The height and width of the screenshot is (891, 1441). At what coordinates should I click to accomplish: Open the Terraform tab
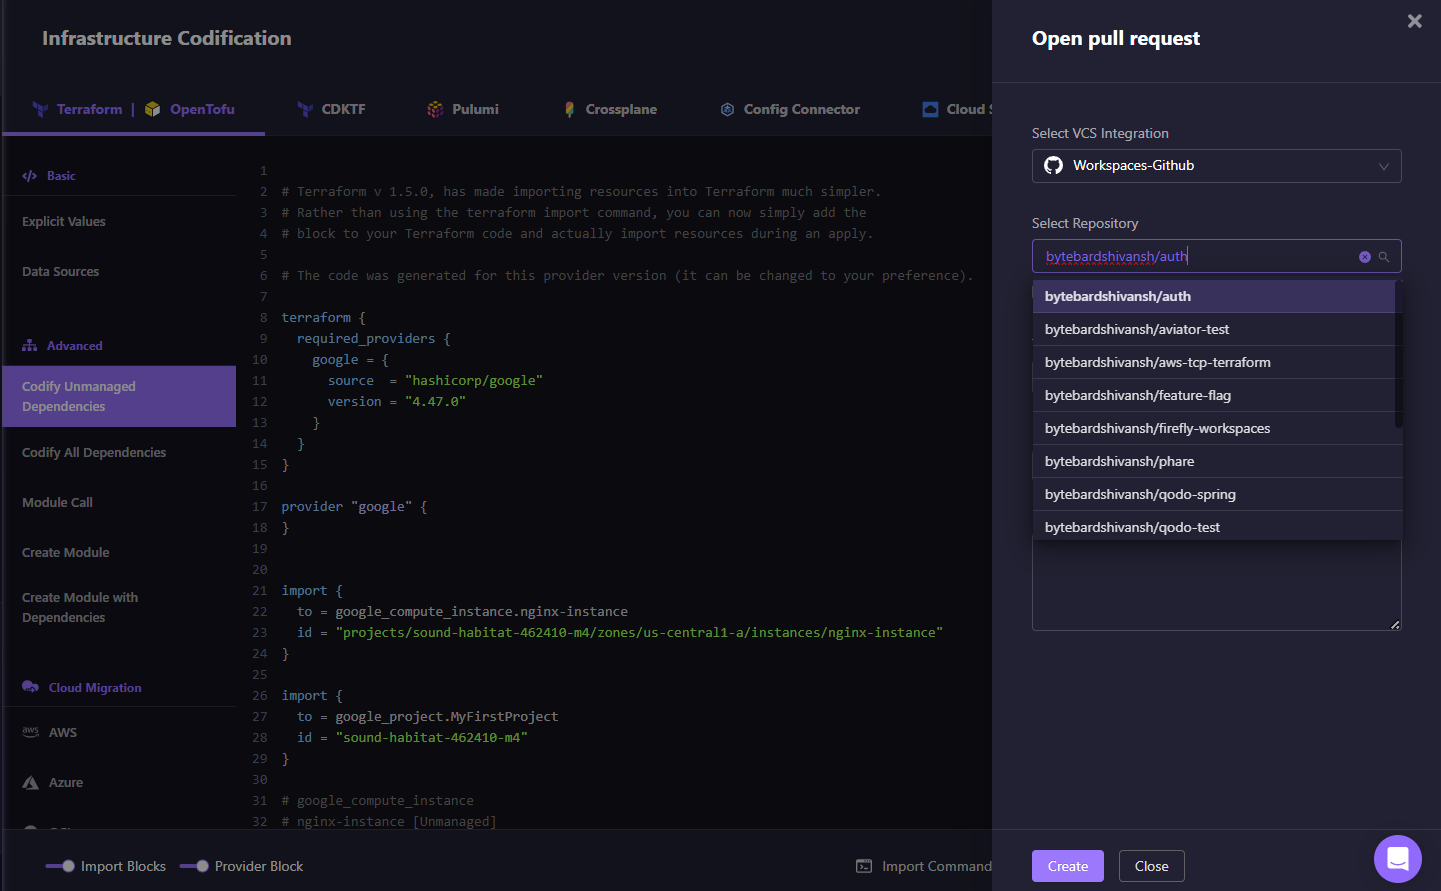(x=88, y=109)
